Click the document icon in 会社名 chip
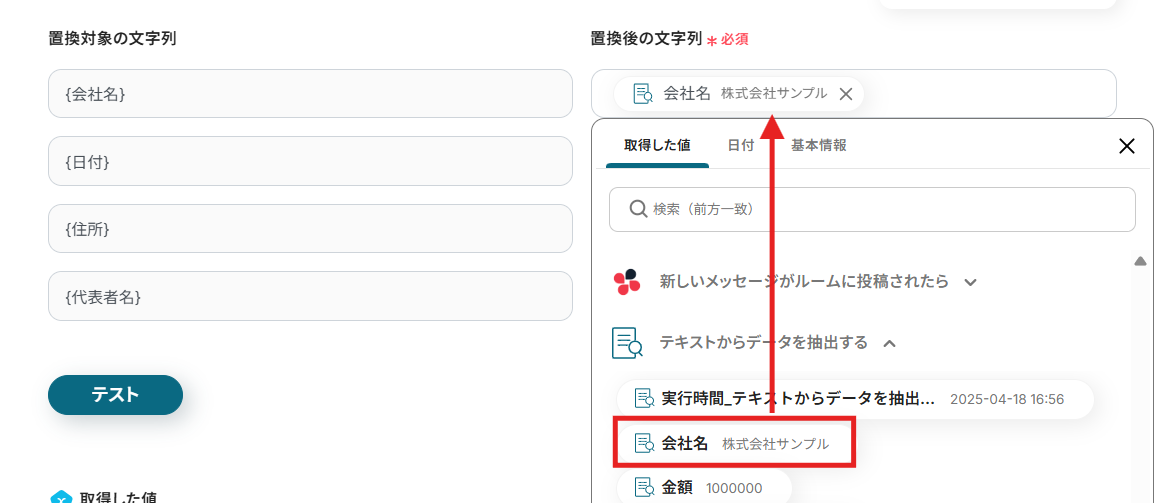This screenshot has height=503, width=1172. pos(644,94)
